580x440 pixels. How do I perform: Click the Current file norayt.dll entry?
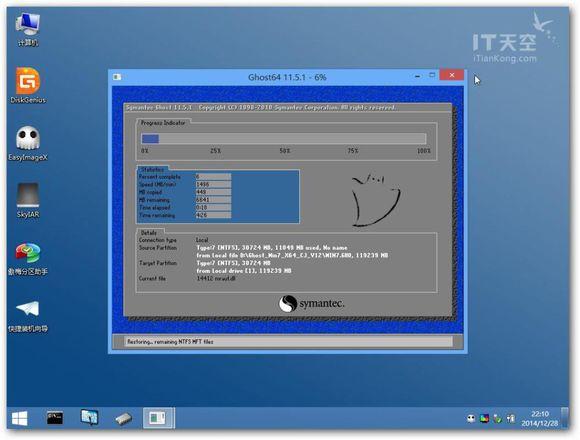[x=216, y=278]
